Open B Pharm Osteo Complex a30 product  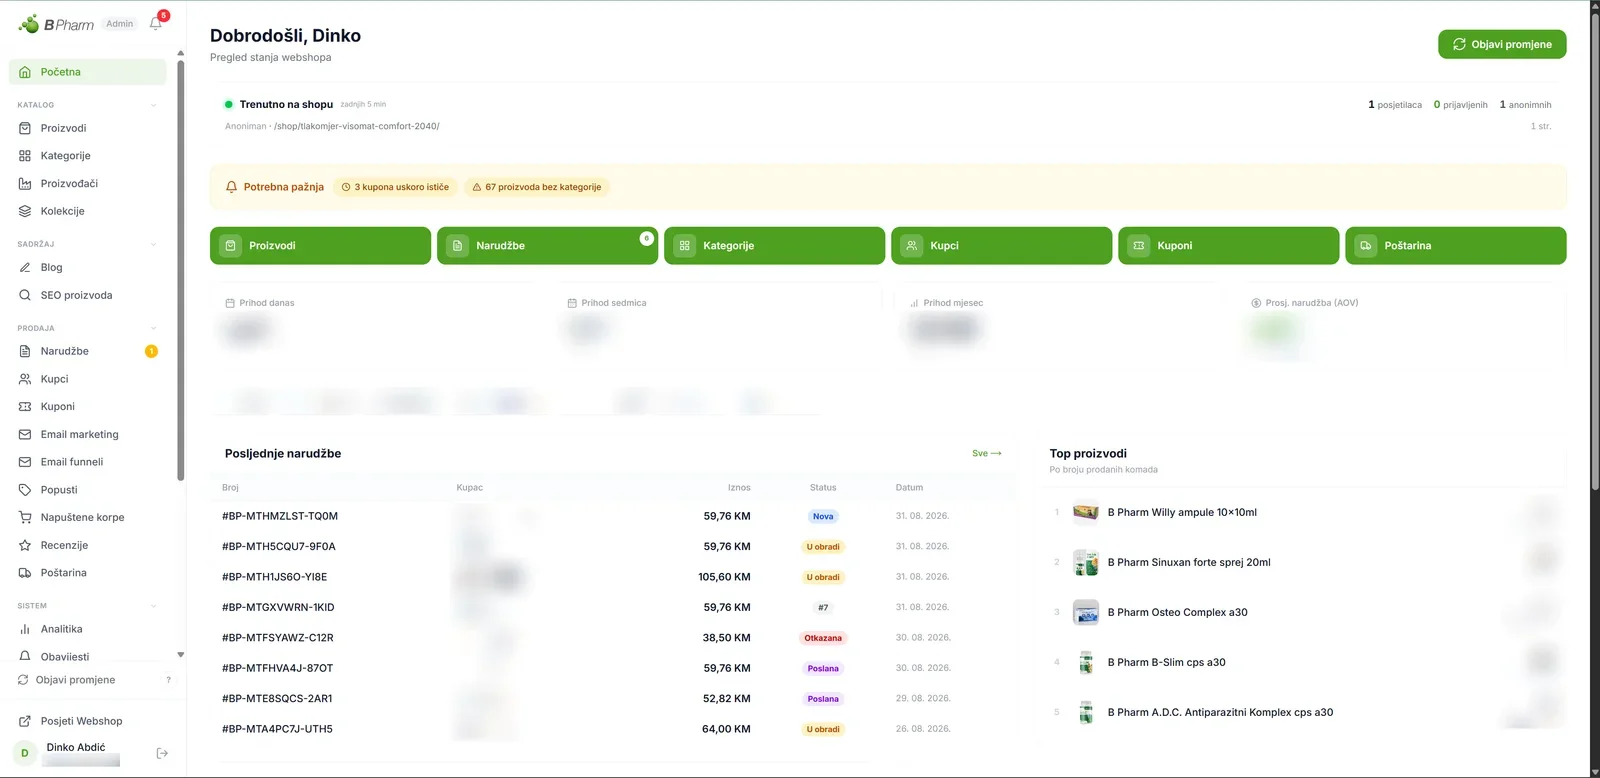1177,612
